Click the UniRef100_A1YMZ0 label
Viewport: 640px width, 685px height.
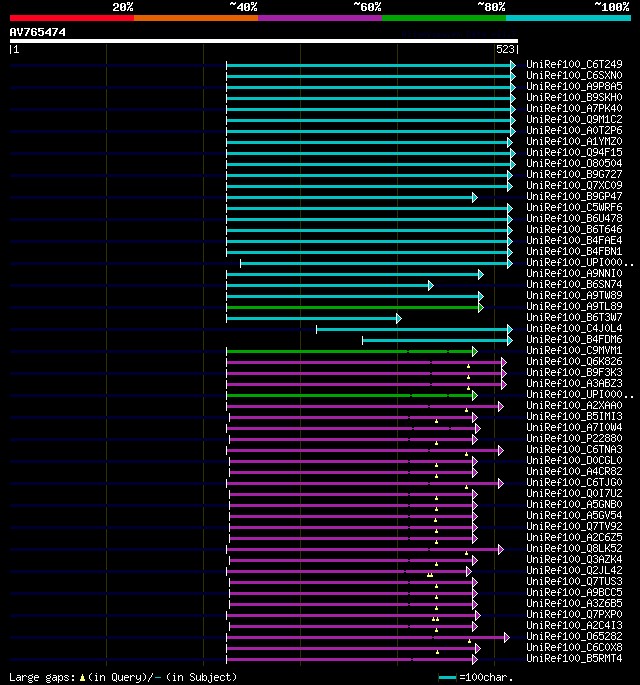pos(574,142)
